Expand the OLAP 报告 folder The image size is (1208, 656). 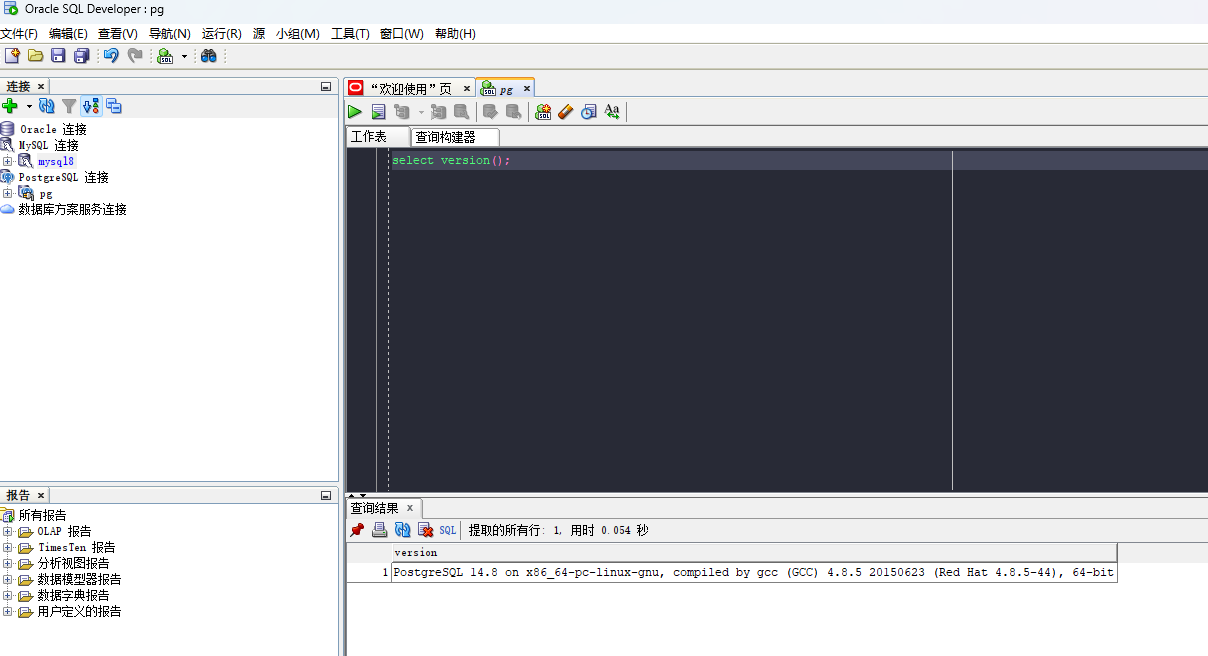[x=8, y=531]
